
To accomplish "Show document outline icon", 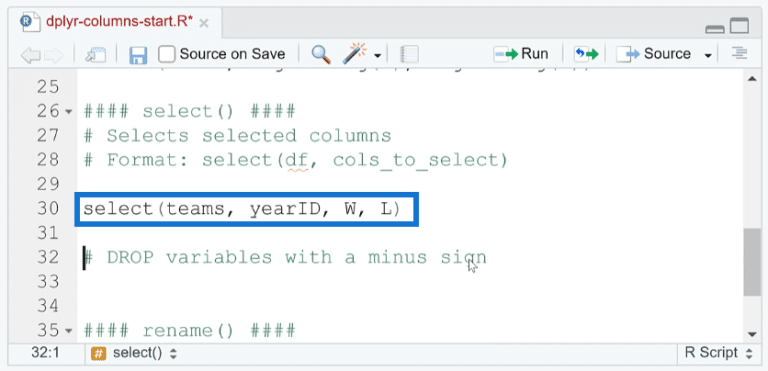I will coord(739,53).
